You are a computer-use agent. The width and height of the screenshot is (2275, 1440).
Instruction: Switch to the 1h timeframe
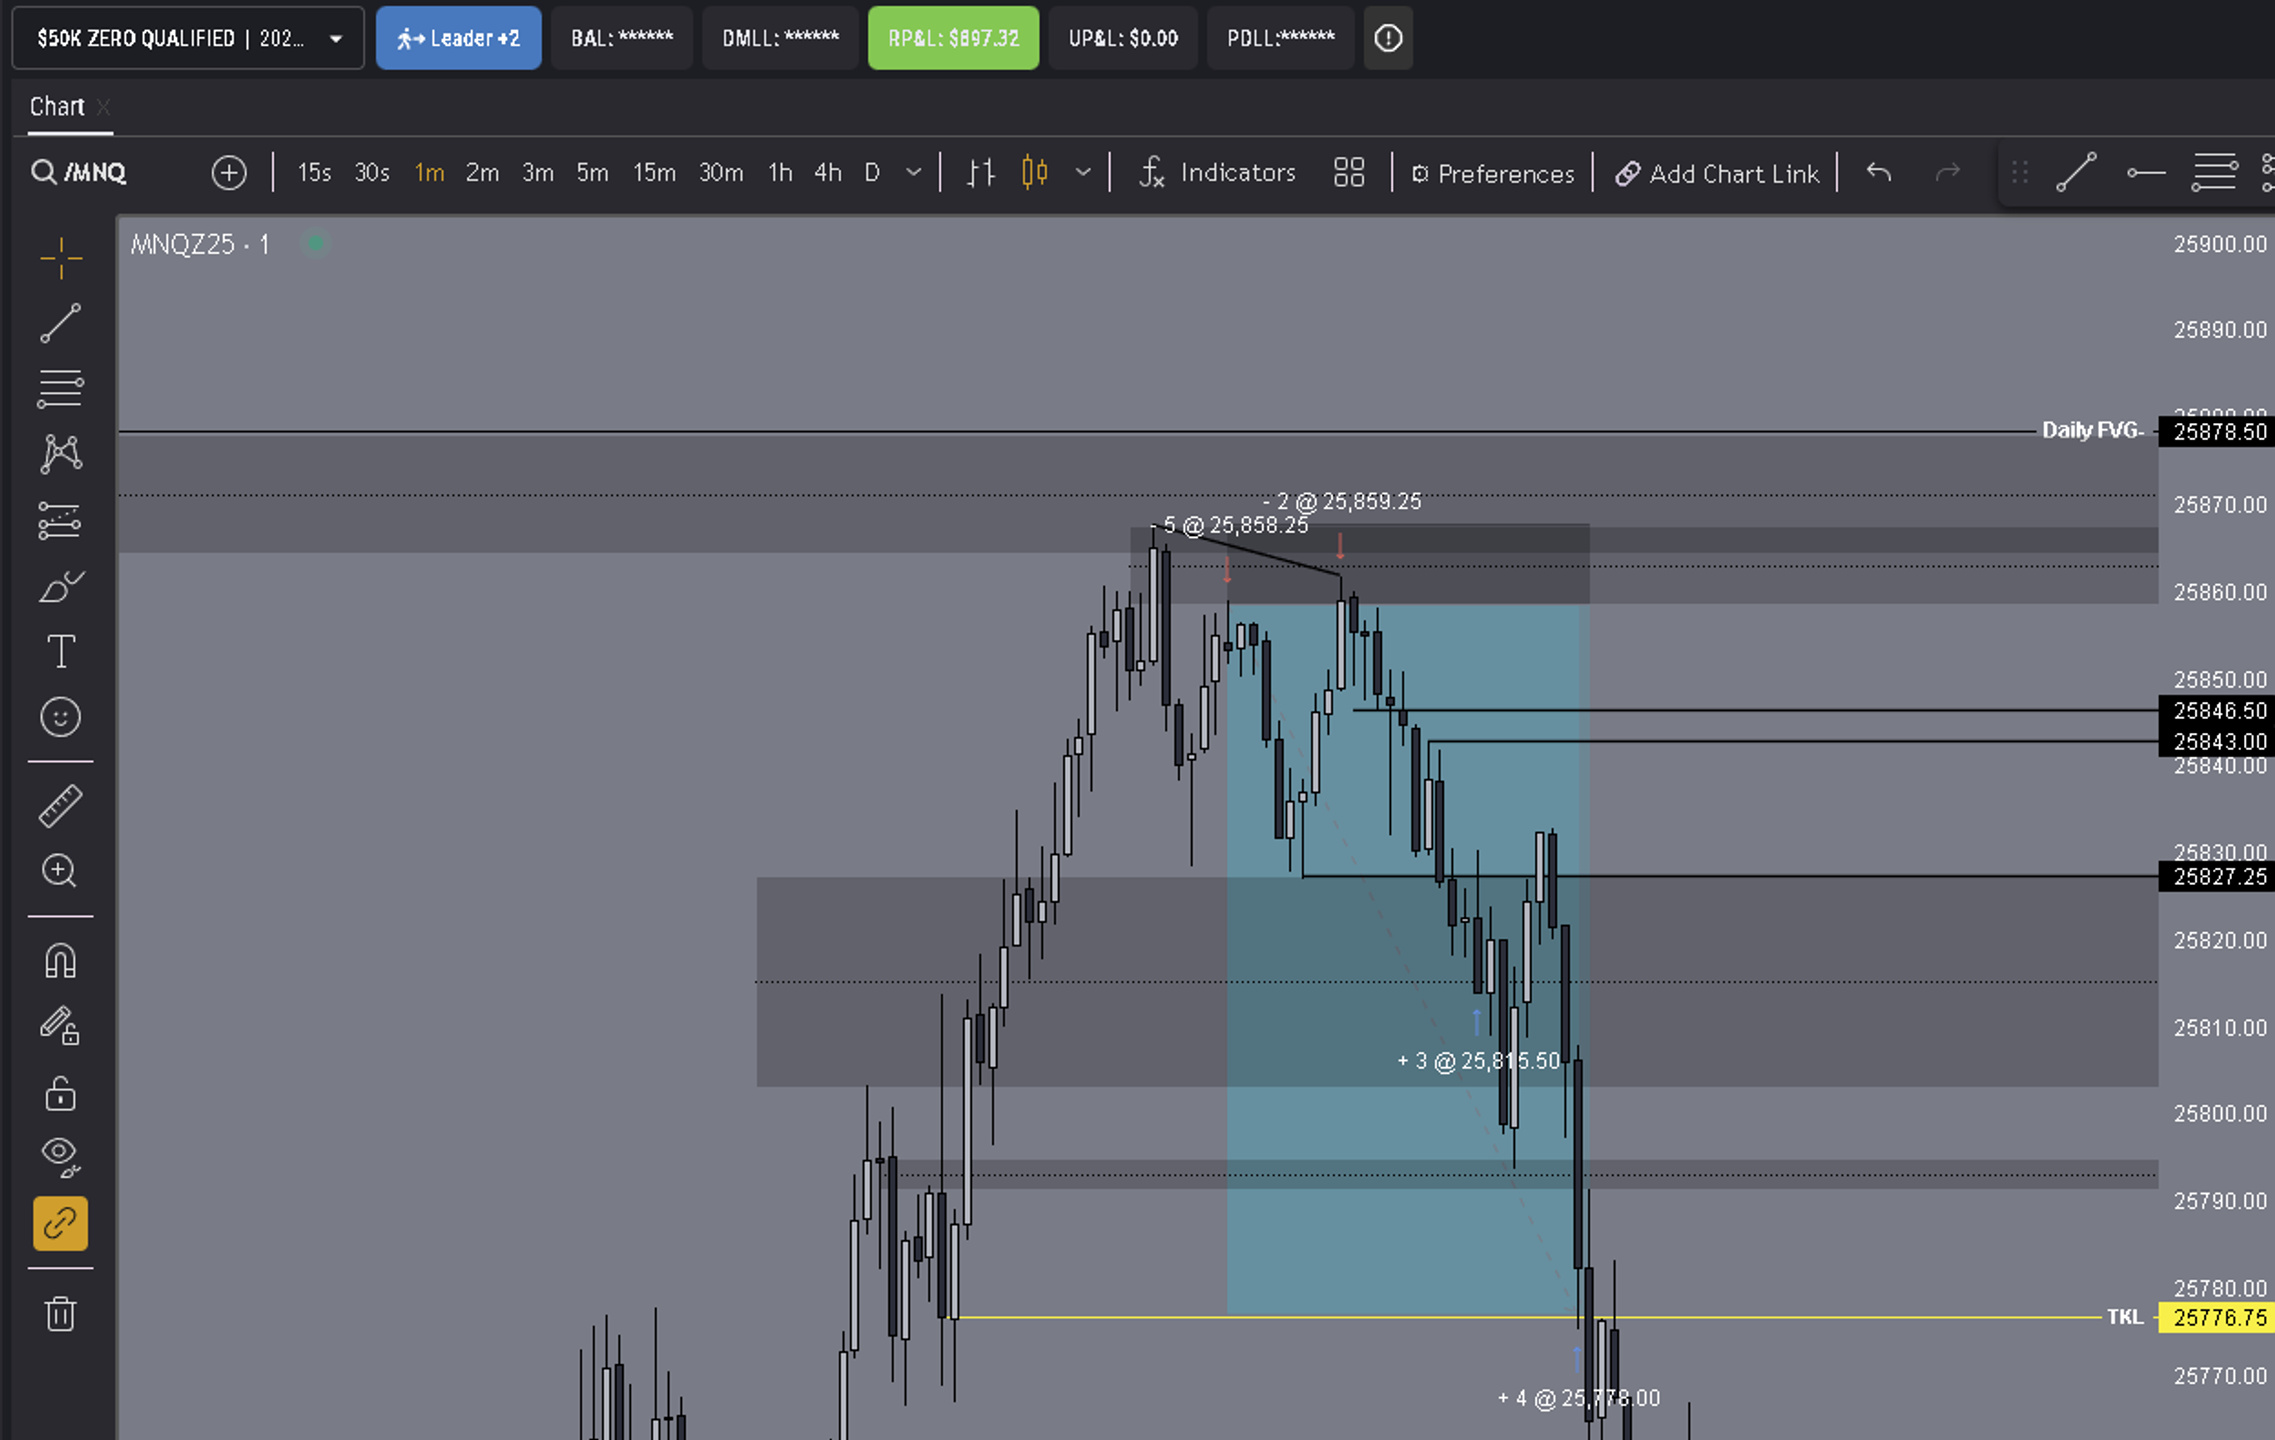click(780, 173)
